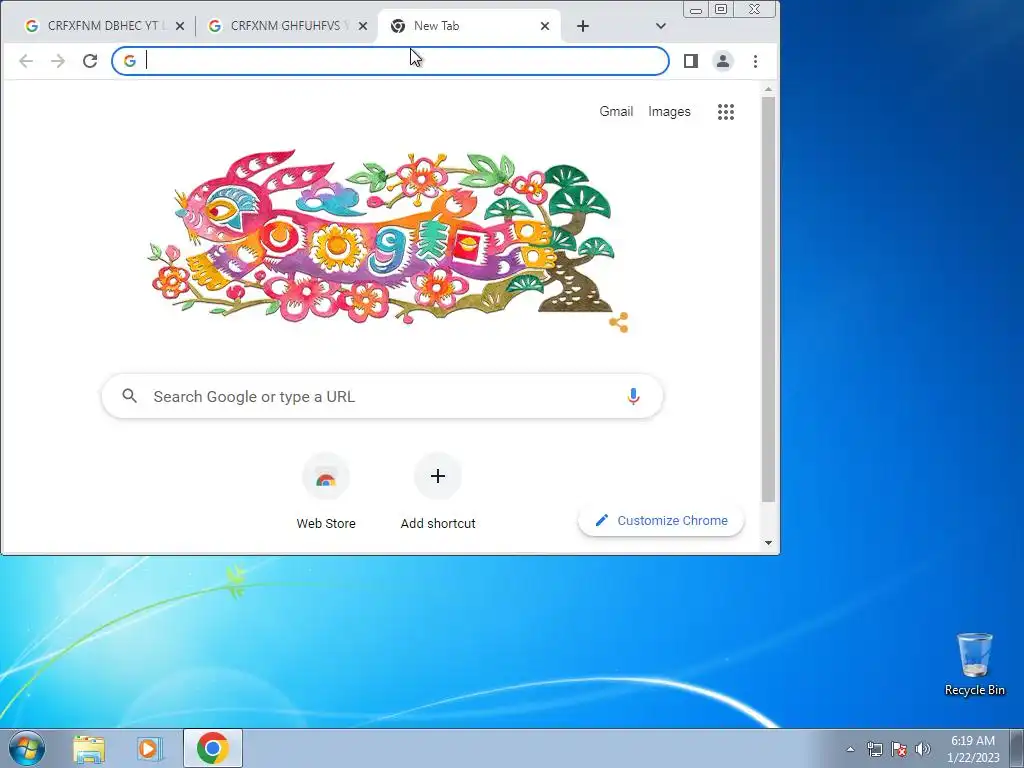Open the volume speaker tray icon
The width and height of the screenshot is (1024, 768).
point(923,749)
